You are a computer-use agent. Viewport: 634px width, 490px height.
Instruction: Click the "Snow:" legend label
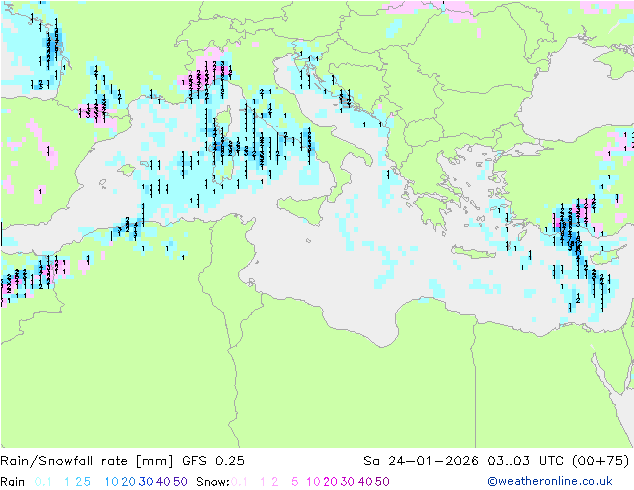click(213, 482)
